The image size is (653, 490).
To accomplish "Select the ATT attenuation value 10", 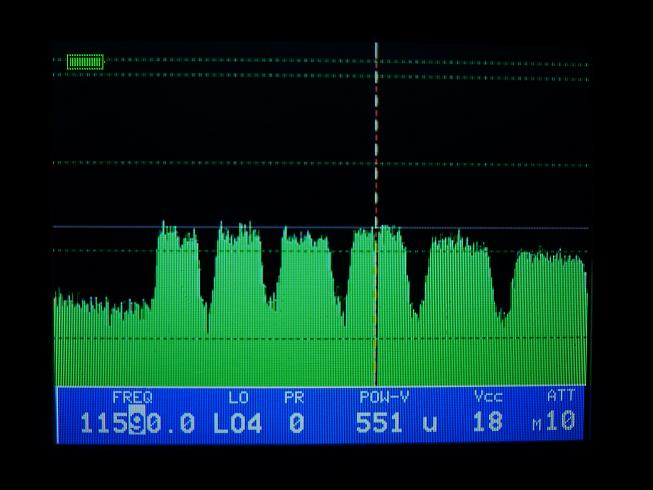I will tap(561, 422).
